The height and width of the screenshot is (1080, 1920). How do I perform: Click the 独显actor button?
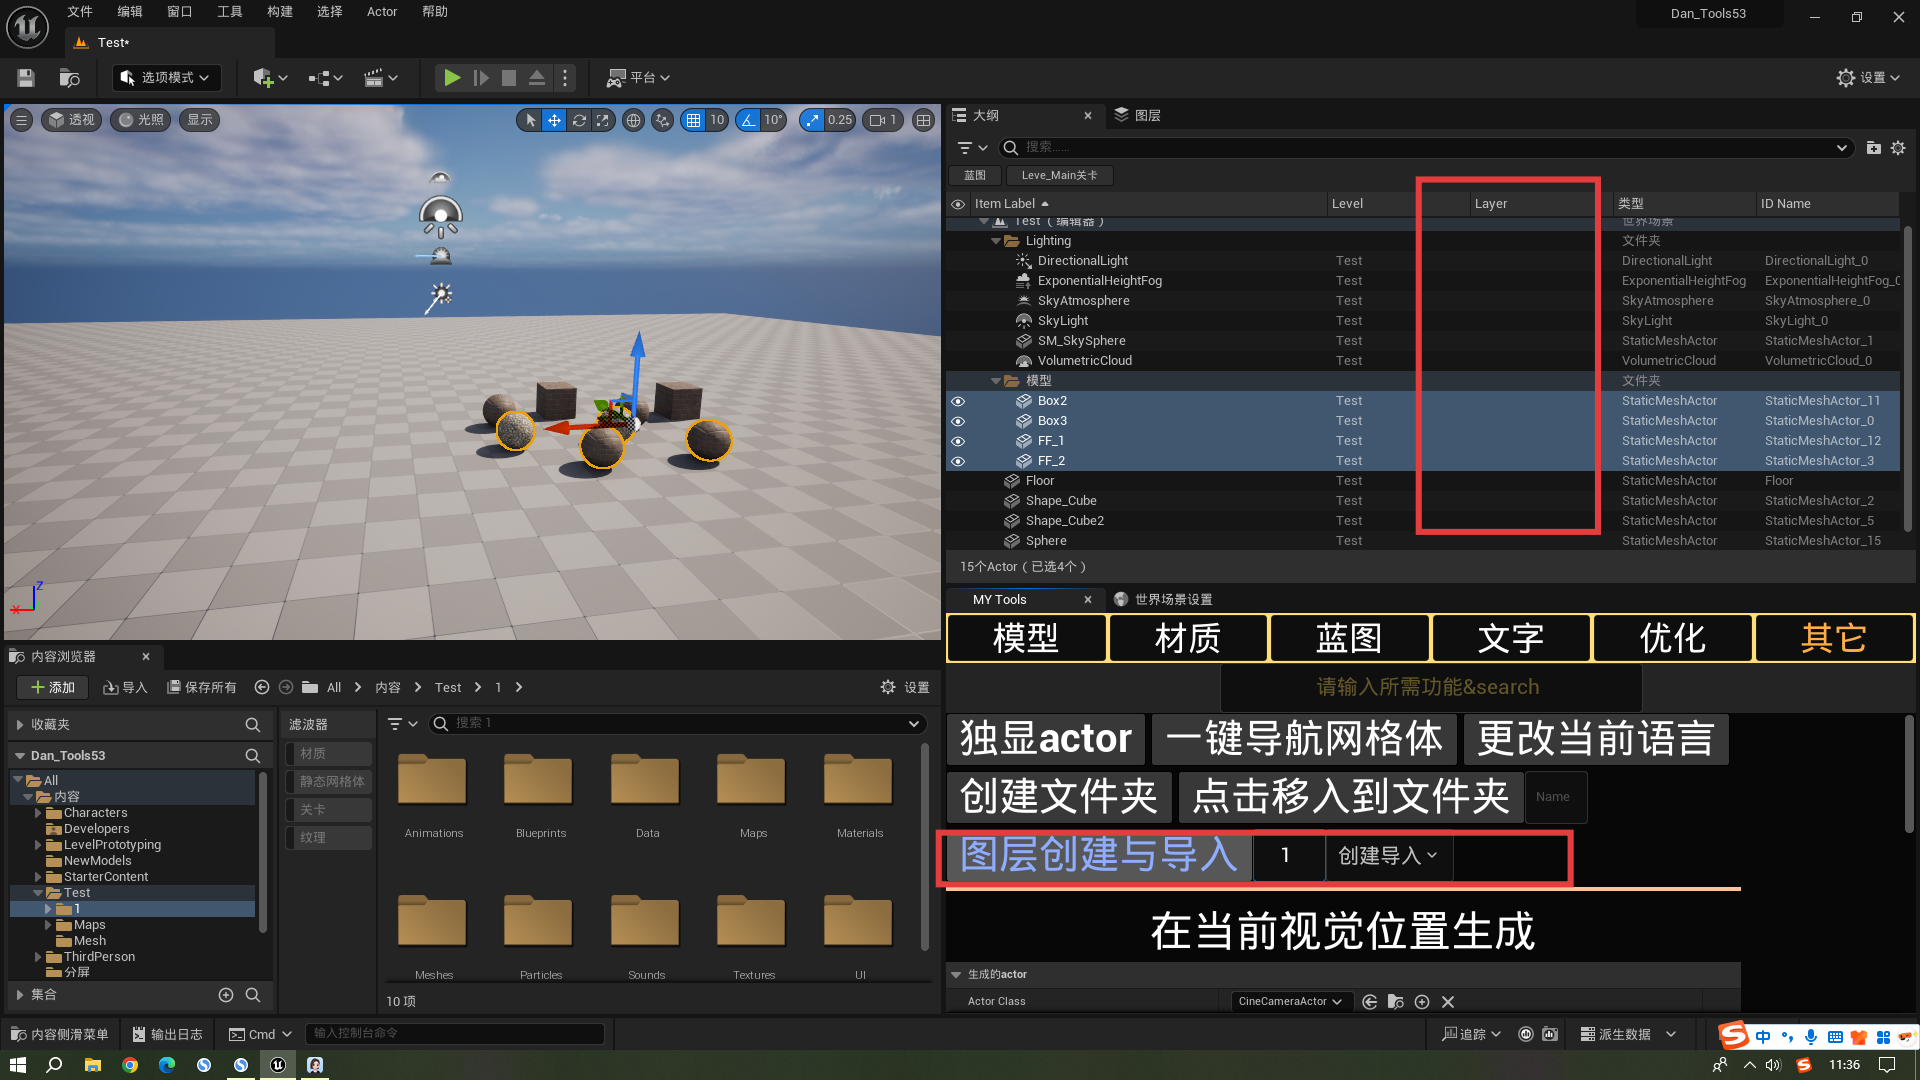pyautogui.click(x=1046, y=739)
